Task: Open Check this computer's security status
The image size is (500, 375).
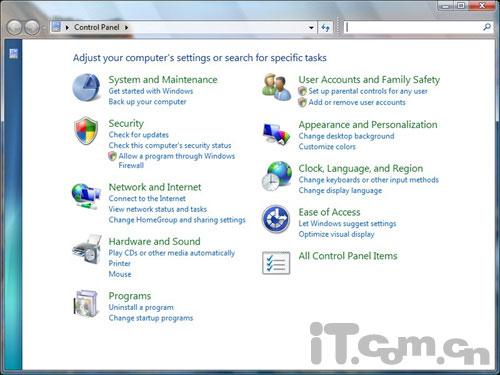Action: click(170, 145)
